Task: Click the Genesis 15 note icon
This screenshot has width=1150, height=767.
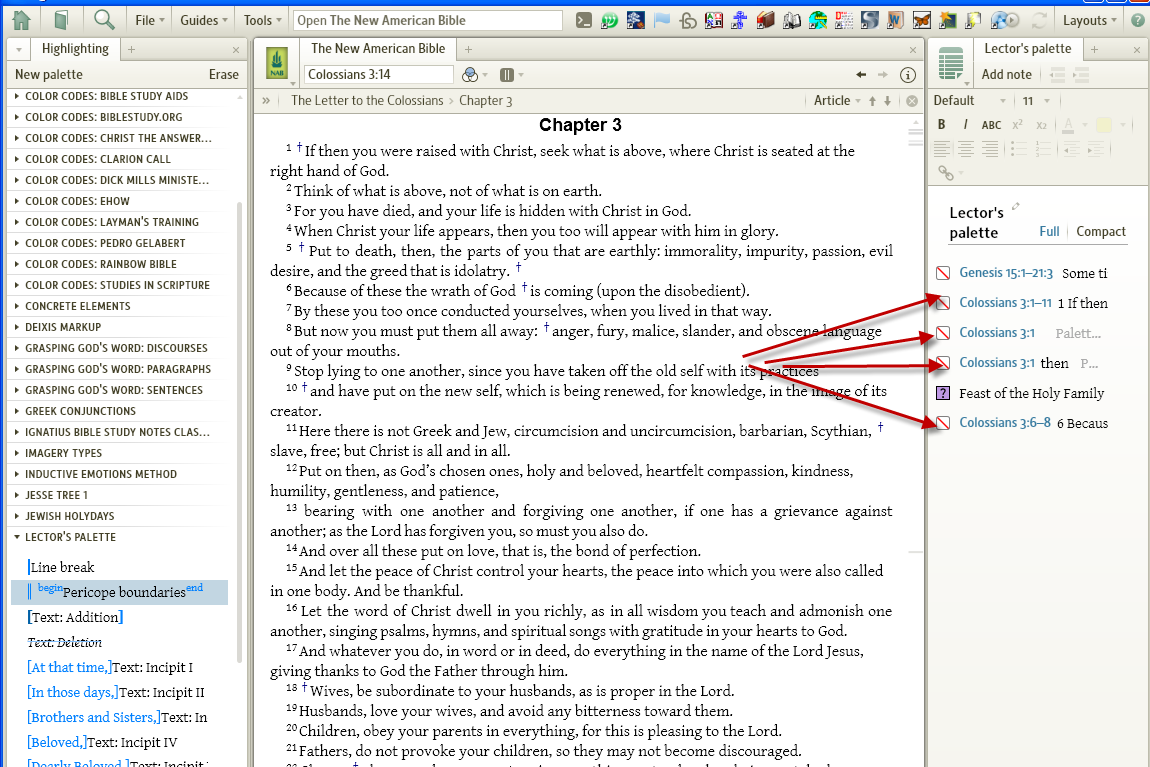Action: [x=943, y=274]
